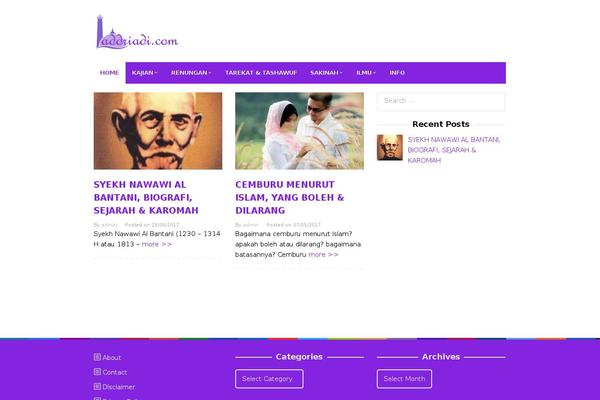
Task: Click the icon beside Contact
Action: coord(97,372)
